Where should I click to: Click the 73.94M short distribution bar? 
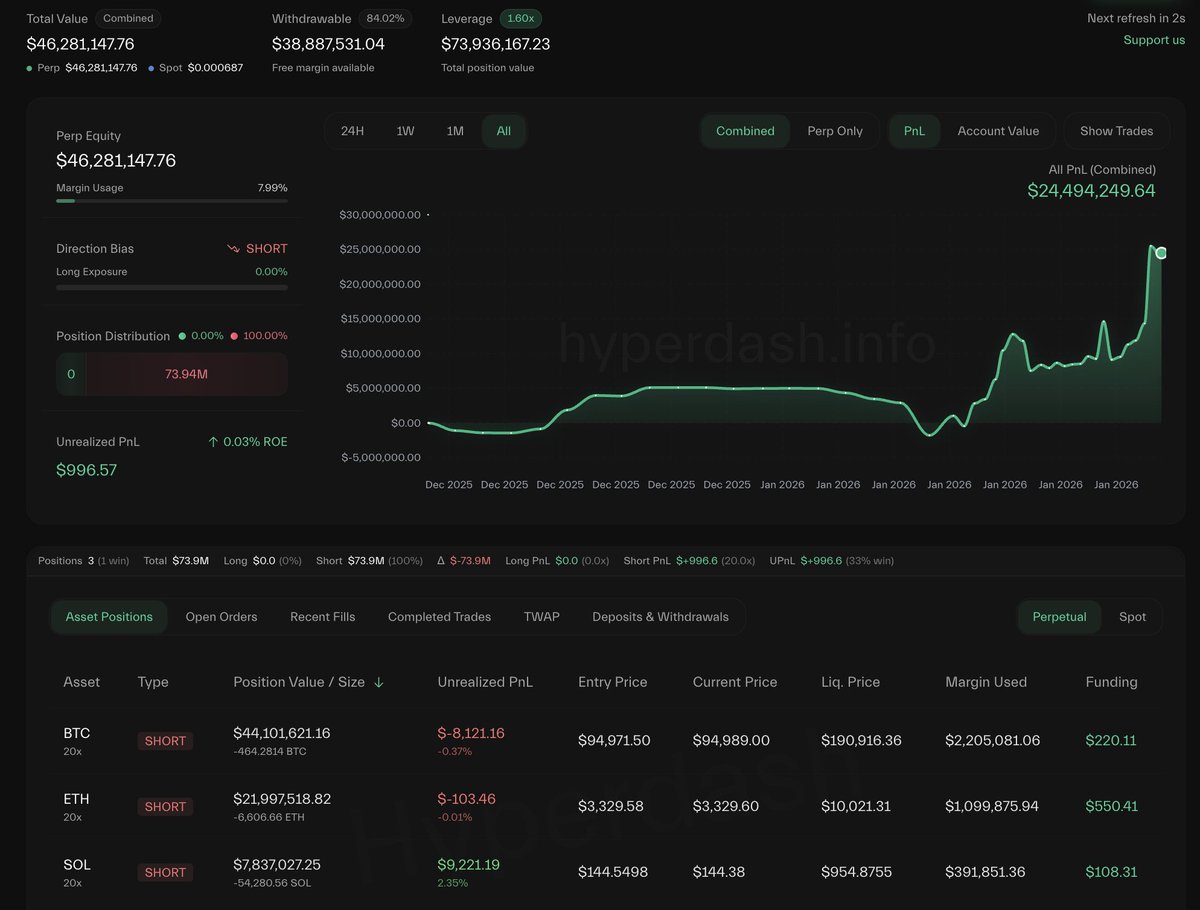186,374
